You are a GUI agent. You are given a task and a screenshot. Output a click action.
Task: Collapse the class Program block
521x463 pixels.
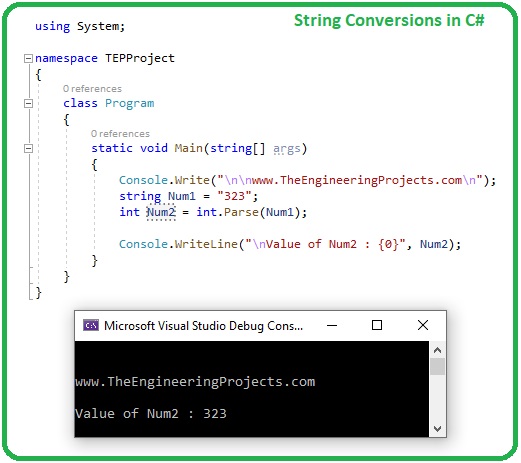(x=28, y=103)
